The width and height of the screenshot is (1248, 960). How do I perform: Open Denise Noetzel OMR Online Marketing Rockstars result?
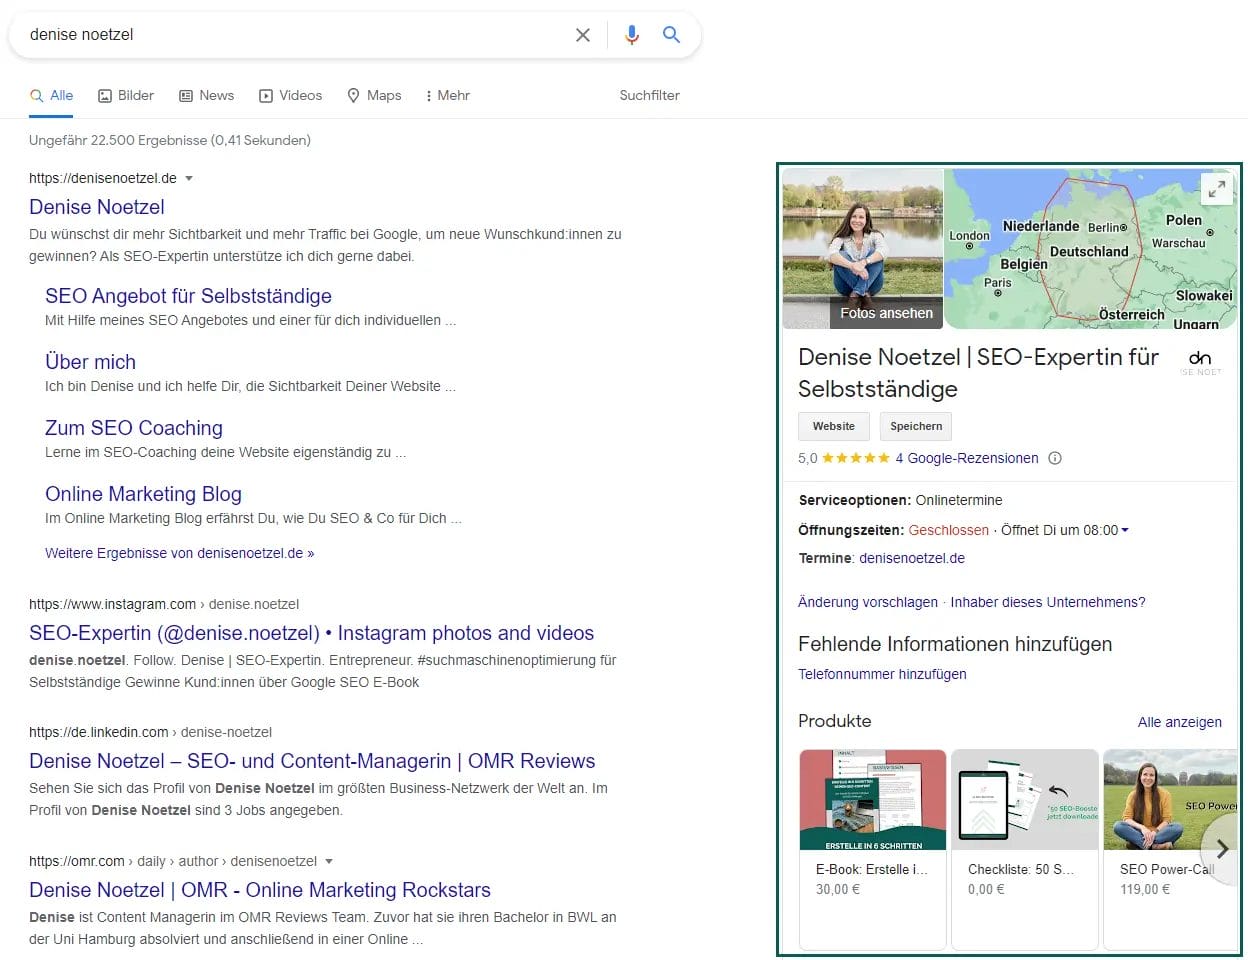260,890
